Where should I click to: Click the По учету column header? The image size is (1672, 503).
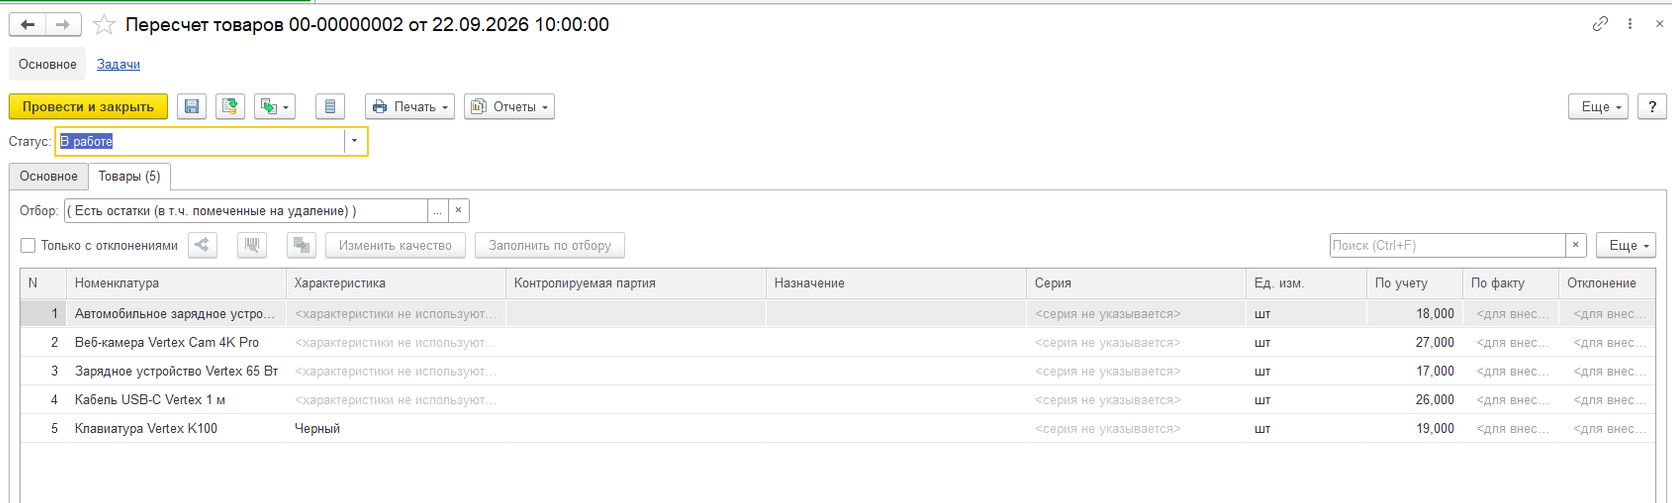[x=1414, y=284]
